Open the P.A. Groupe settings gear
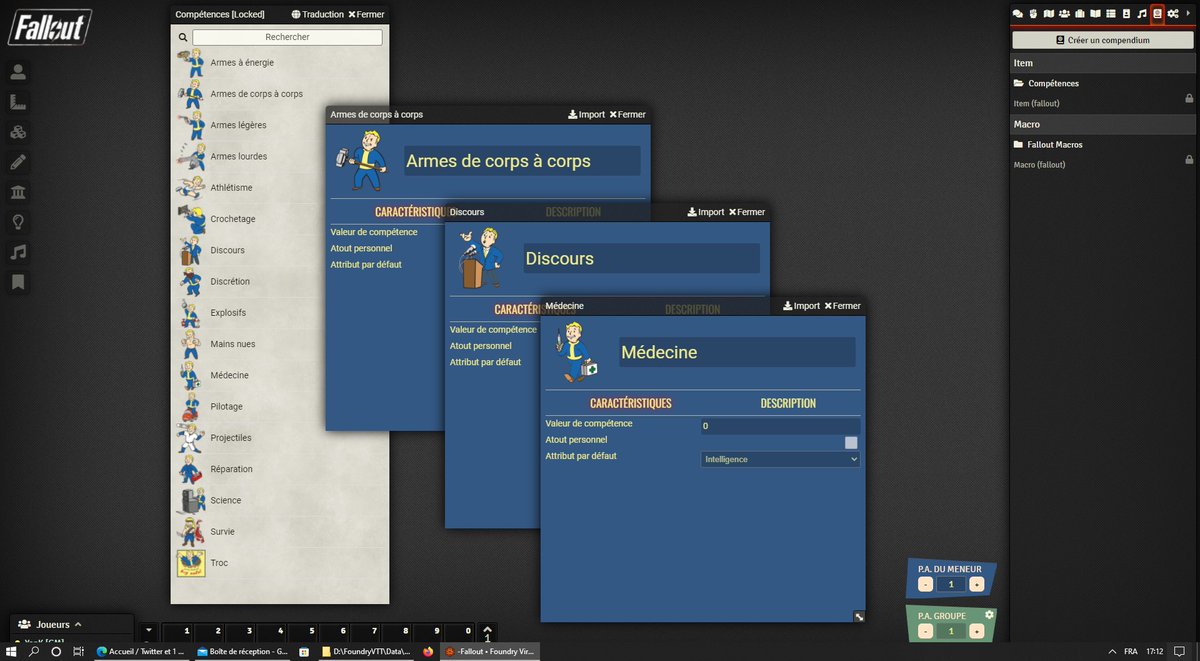The height and width of the screenshot is (661, 1200). coord(989,614)
